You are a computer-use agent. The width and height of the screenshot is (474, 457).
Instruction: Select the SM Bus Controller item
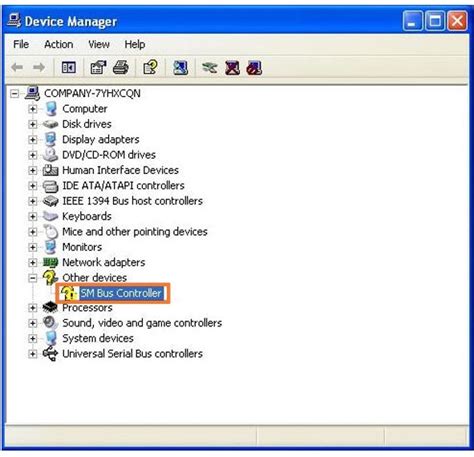[x=121, y=293]
